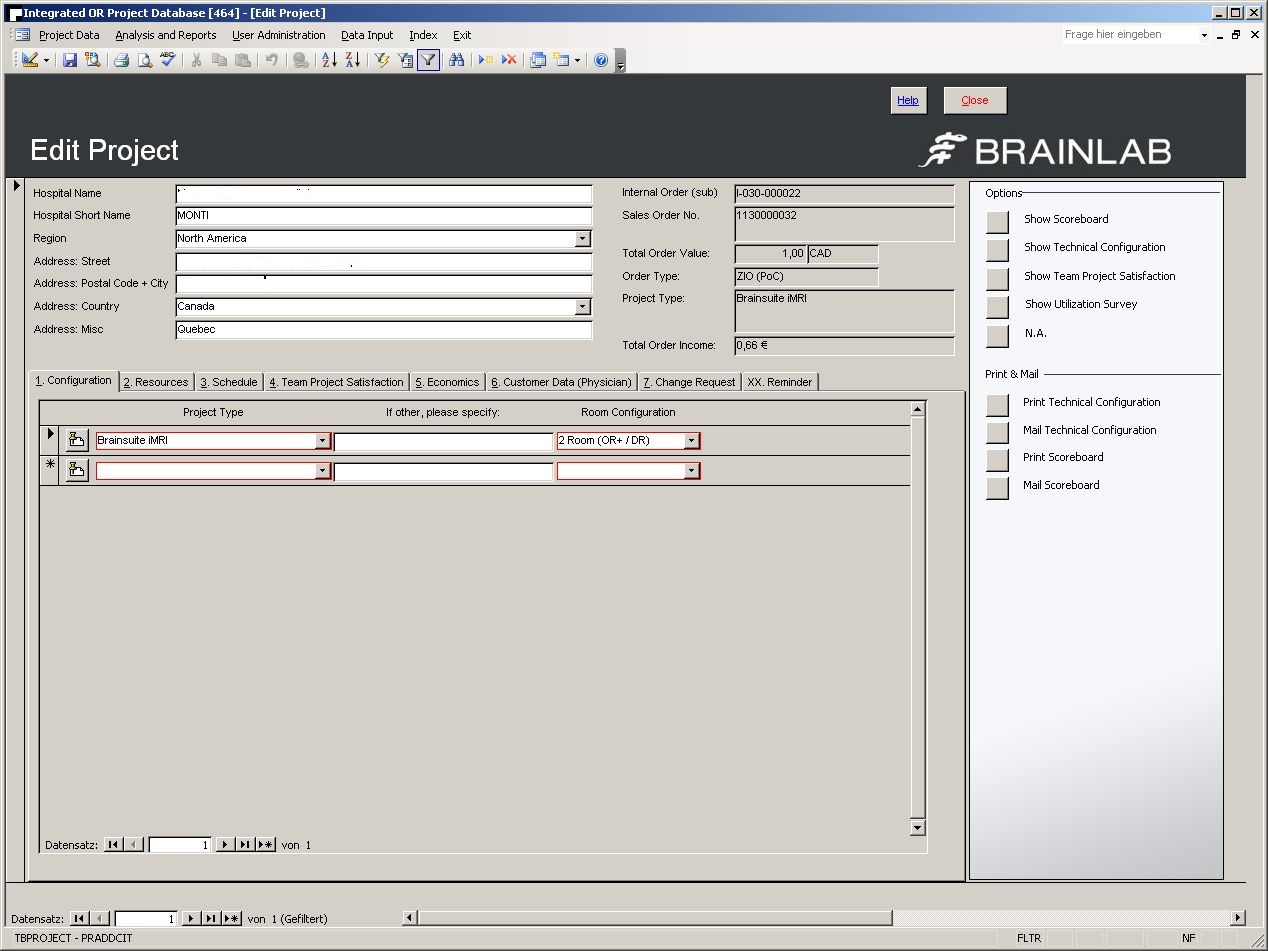Image resolution: width=1268 pixels, height=951 pixels.
Task: Click the form control icon left of Project Data
Action: coord(20,35)
